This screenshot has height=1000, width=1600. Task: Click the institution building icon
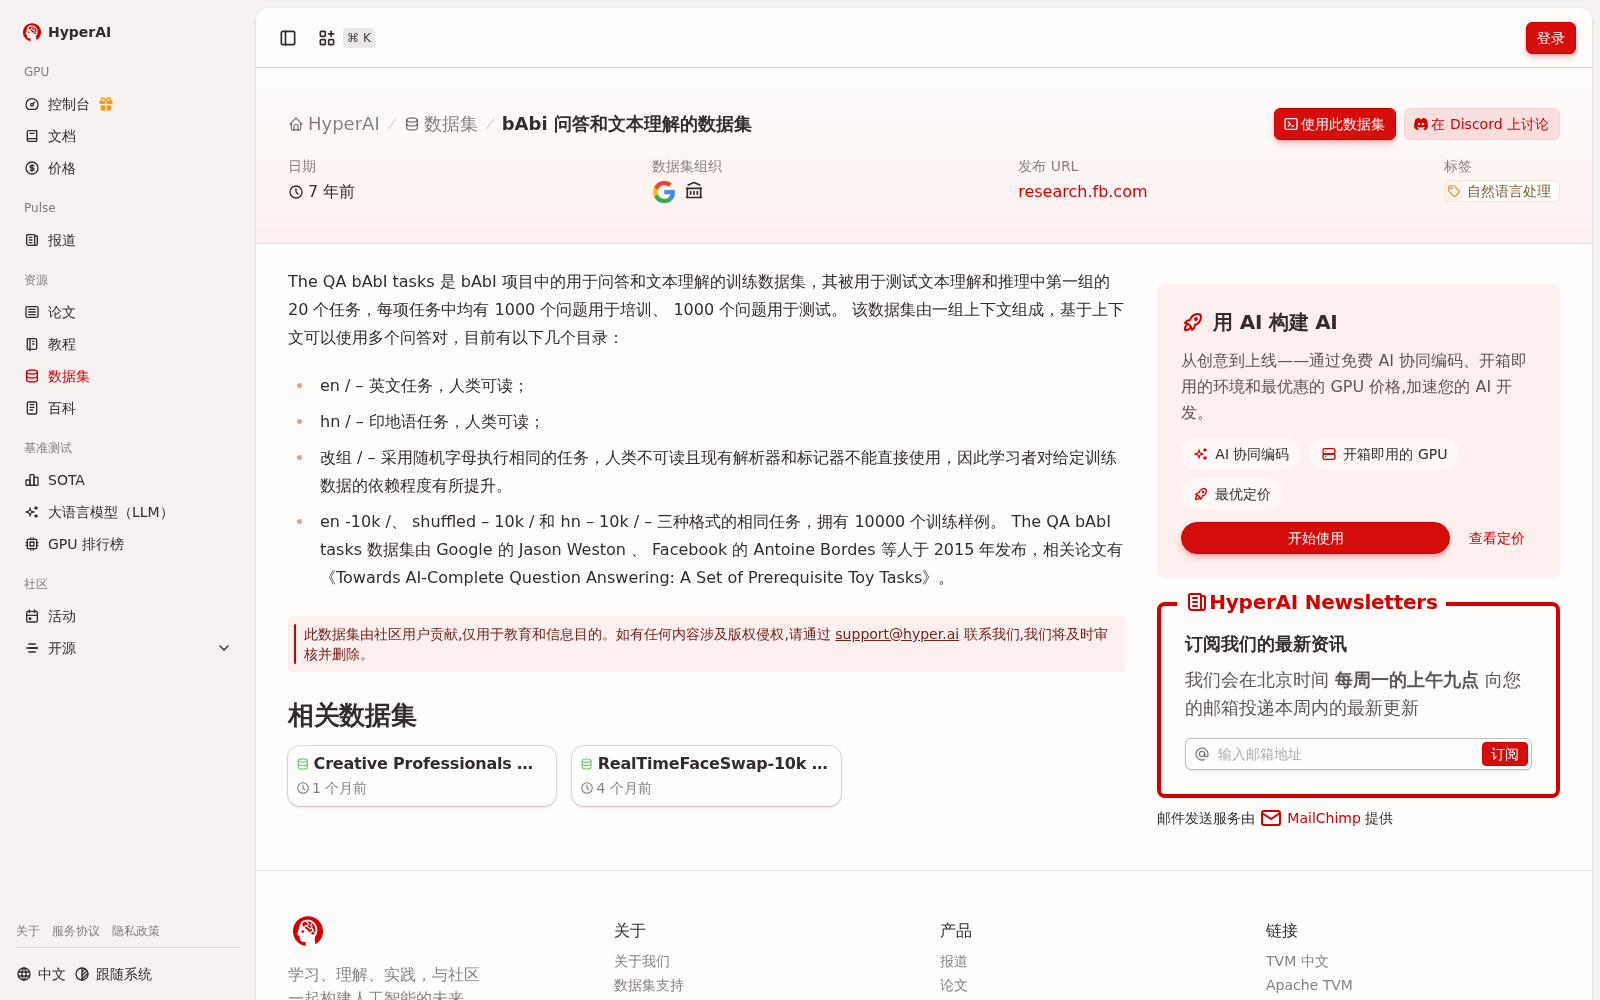(694, 191)
